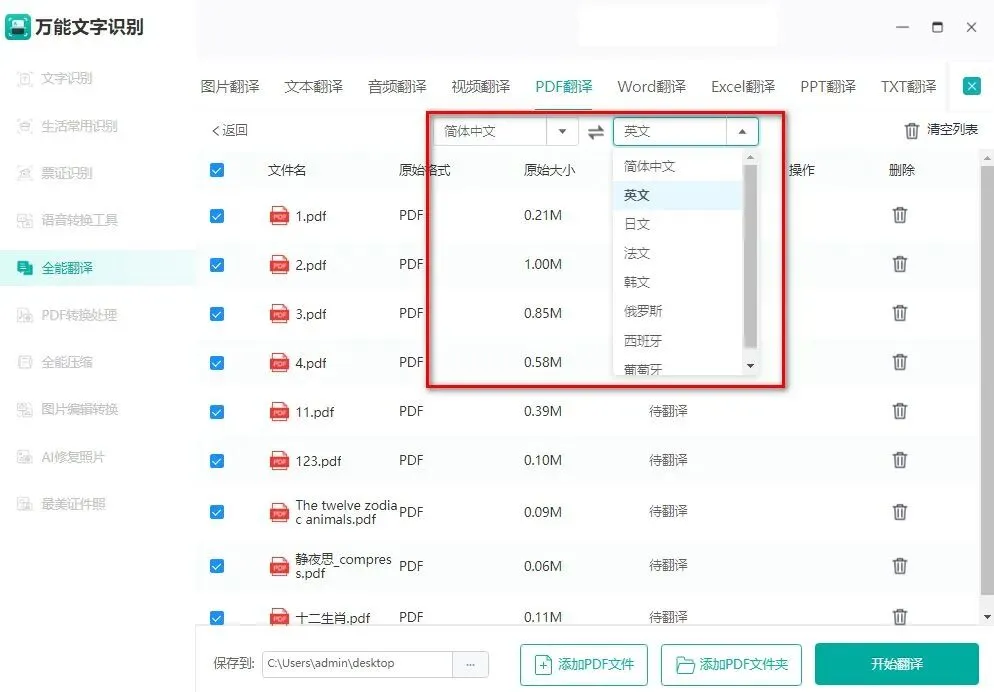Remove The twelve zodiac animals.pdf trash icon
994x692 pixels.
[900, 511]
